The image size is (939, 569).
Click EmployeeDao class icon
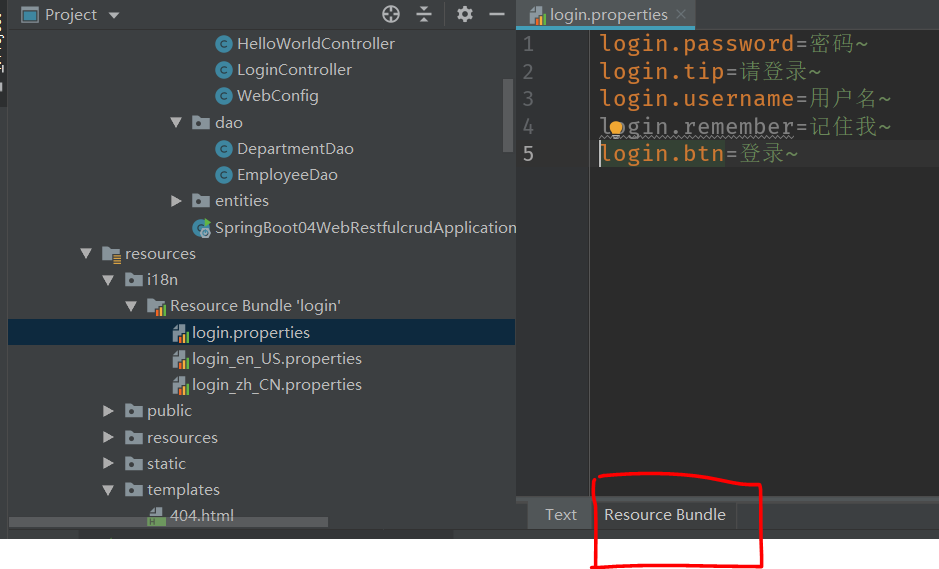coord(223,175)
